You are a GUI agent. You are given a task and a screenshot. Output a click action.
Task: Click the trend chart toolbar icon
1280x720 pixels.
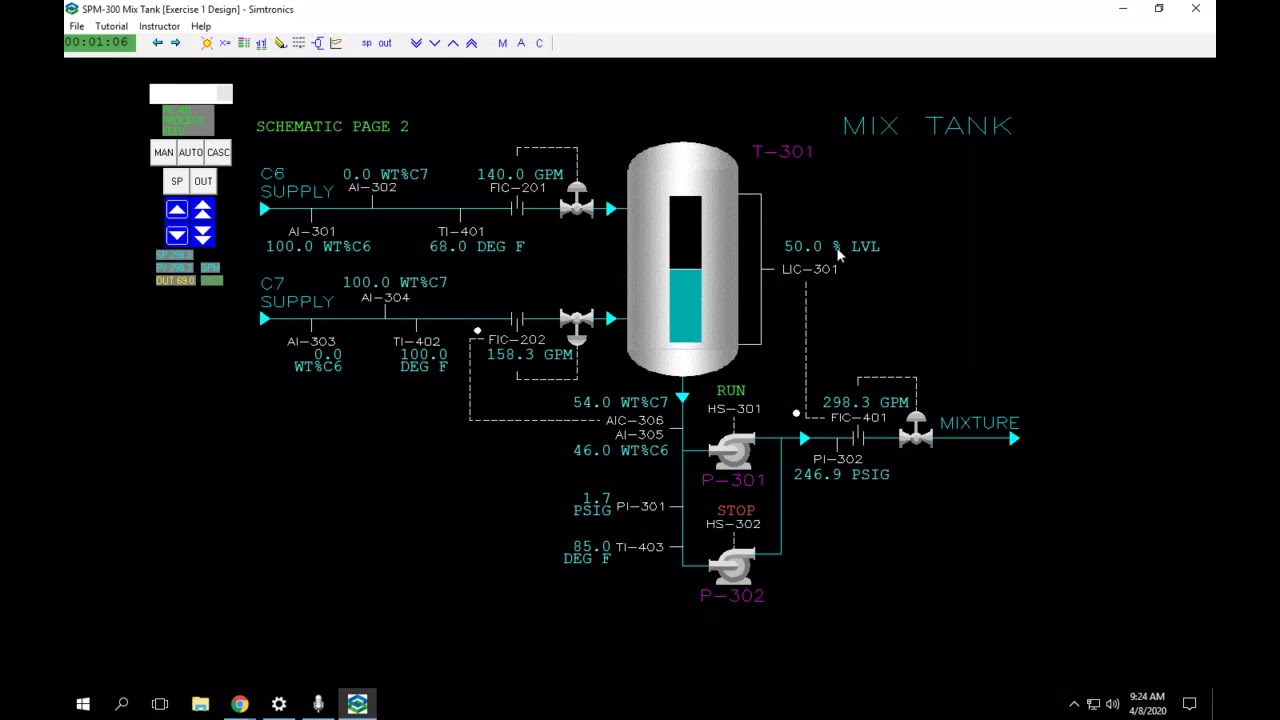335,43
